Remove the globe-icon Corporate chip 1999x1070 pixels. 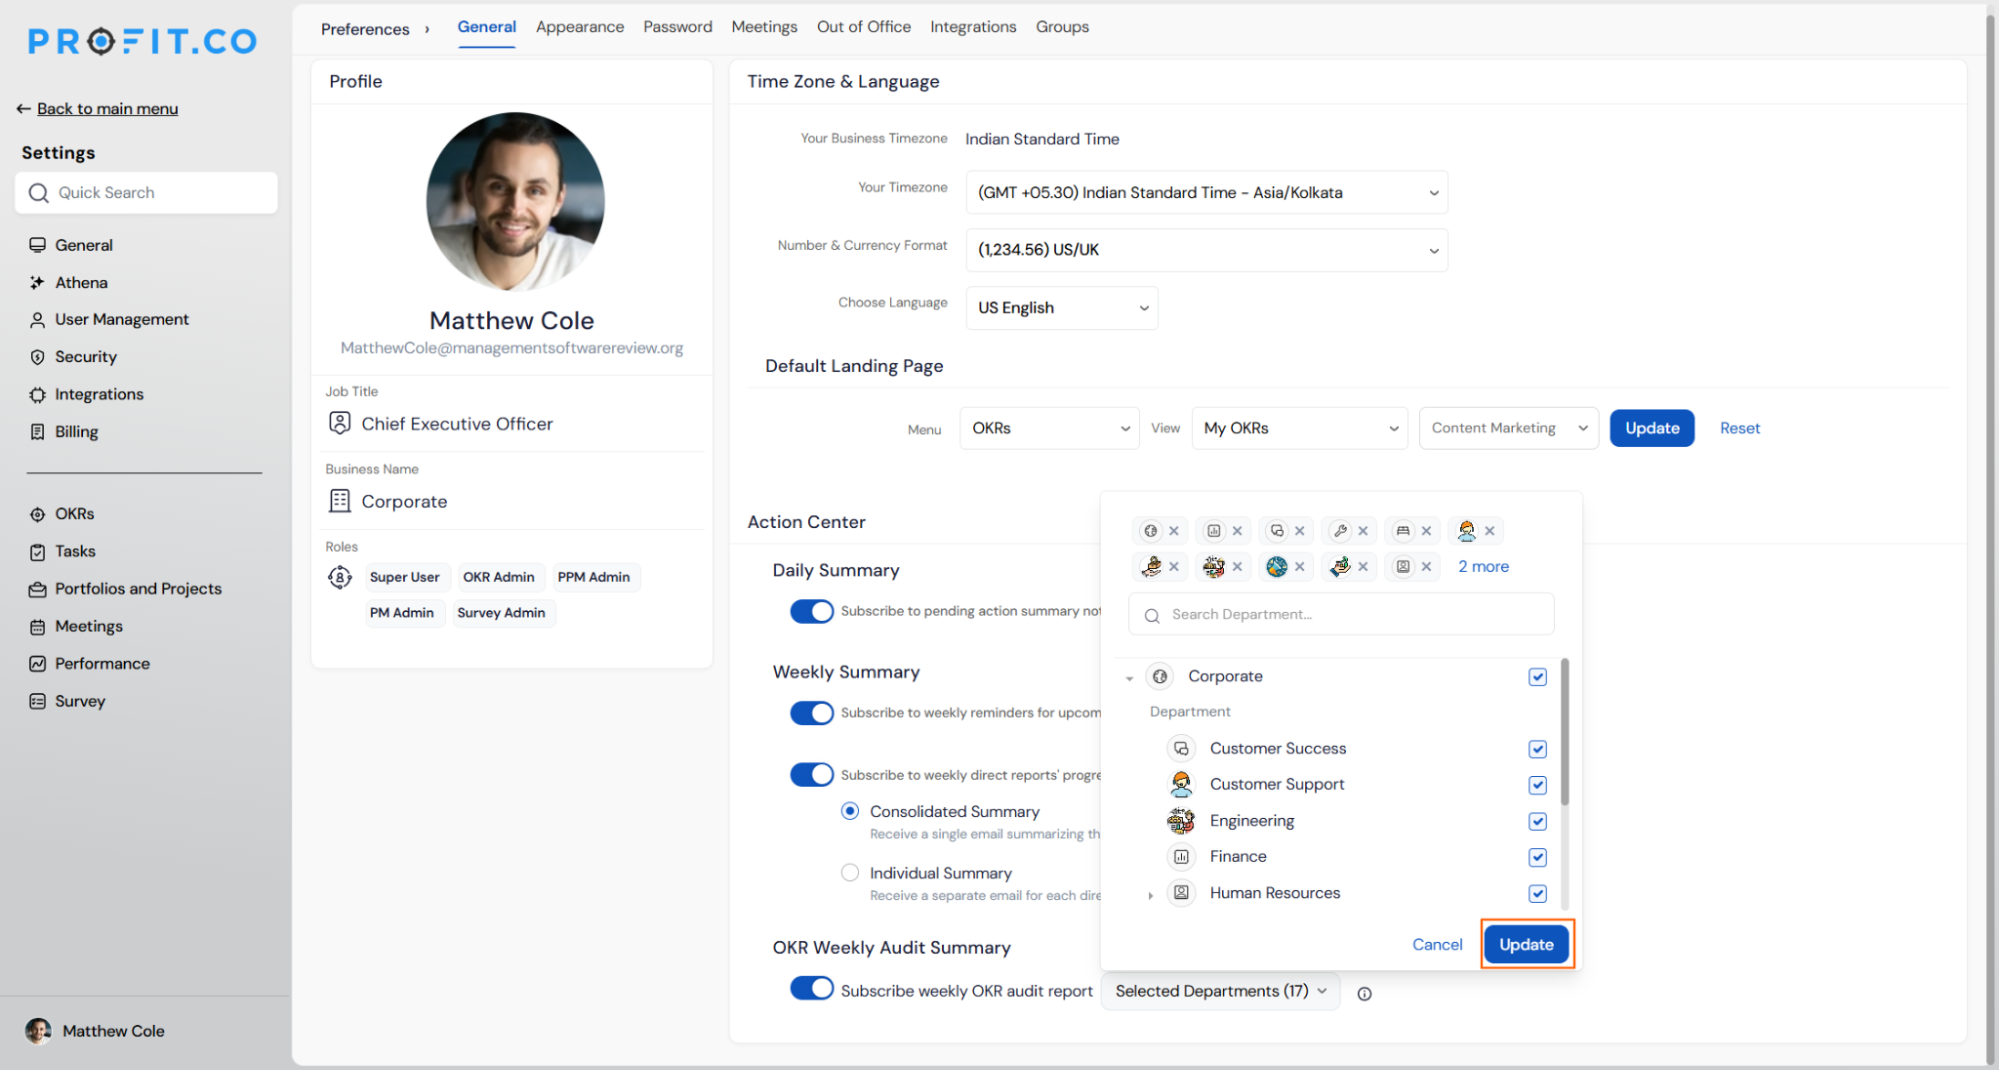point(1174,531)
